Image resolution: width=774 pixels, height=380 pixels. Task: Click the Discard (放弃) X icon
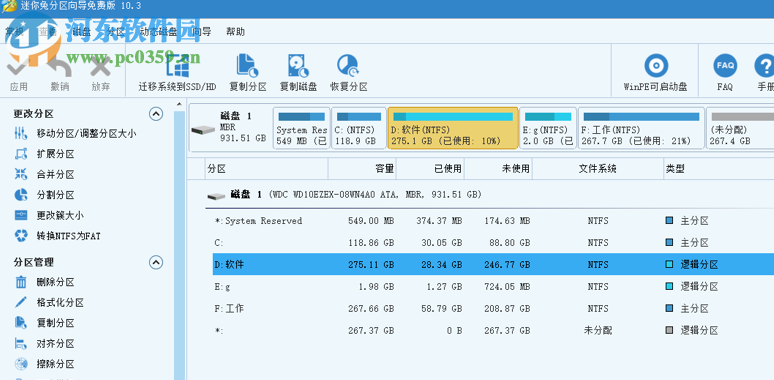tap(101, 67)
